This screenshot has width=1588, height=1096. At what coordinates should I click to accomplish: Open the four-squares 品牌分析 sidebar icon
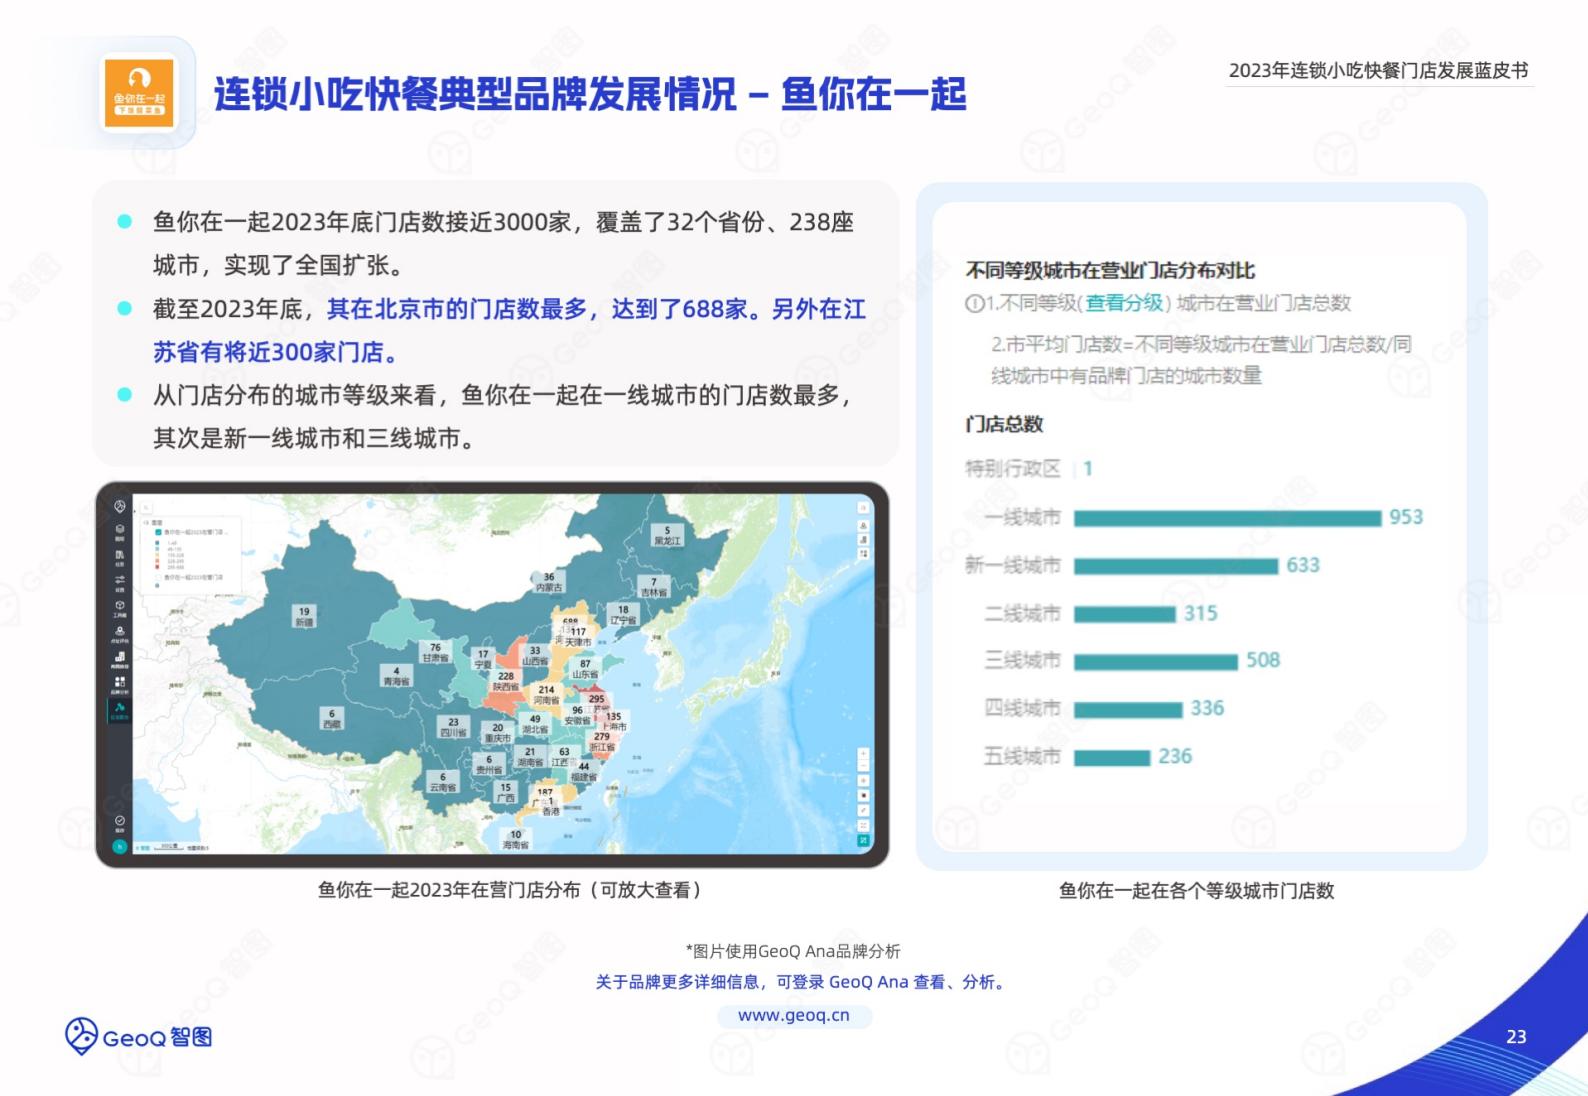tap(120, 682)
